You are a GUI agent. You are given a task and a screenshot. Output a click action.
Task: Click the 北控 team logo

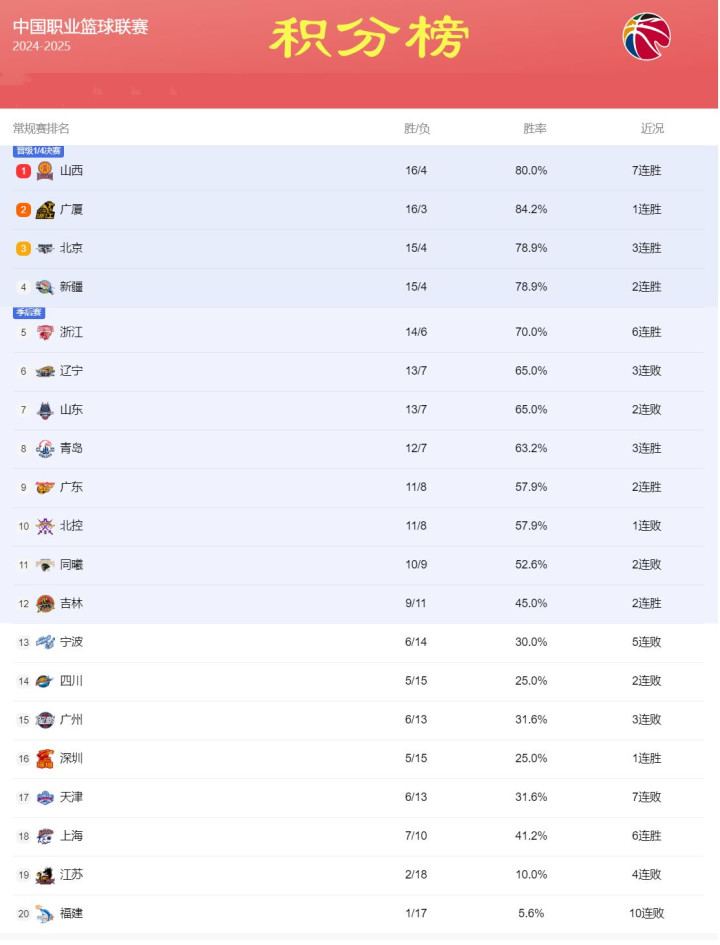pyautogui.click(x=45, y=526)
